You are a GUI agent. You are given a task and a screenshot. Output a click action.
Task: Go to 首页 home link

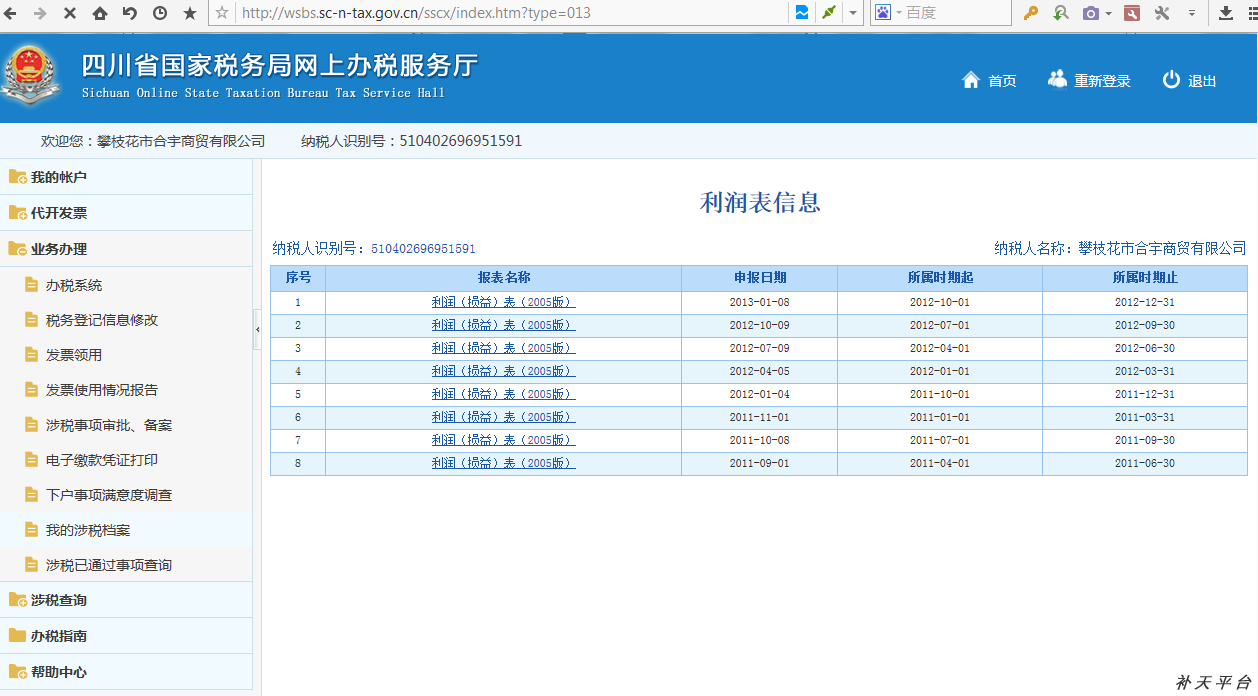tap(989, 81)
